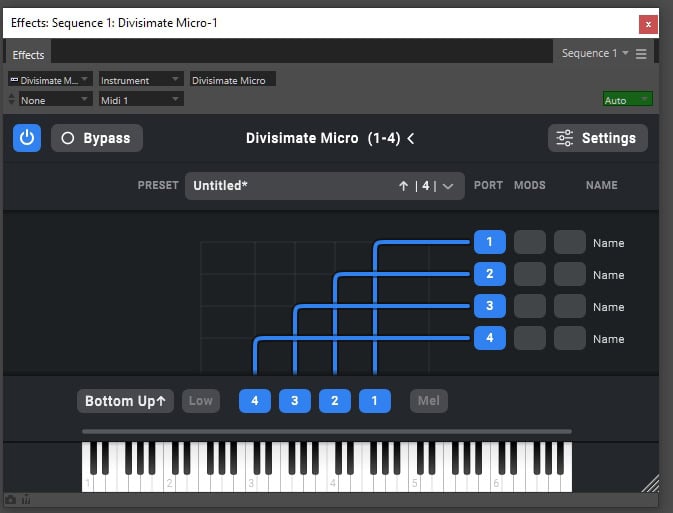The image size is (673, 513).
Task: Select port 2 output button
Action: [490, 273]
